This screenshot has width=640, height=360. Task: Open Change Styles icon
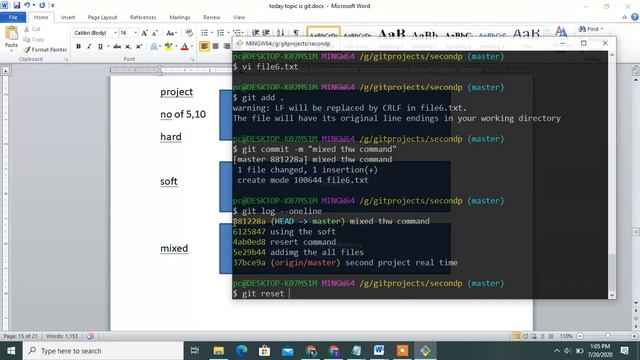pos(561,31)
